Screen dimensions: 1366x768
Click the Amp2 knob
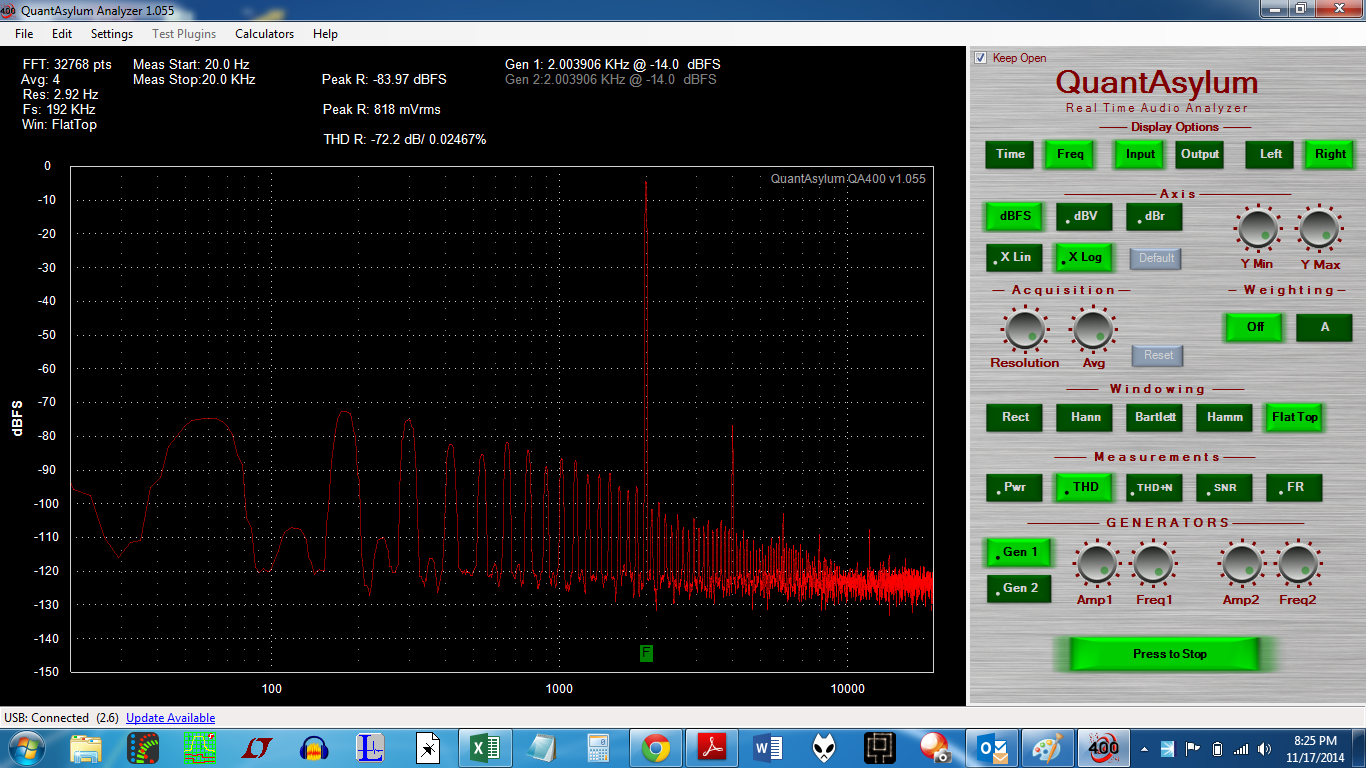[x=1243, y=564]
